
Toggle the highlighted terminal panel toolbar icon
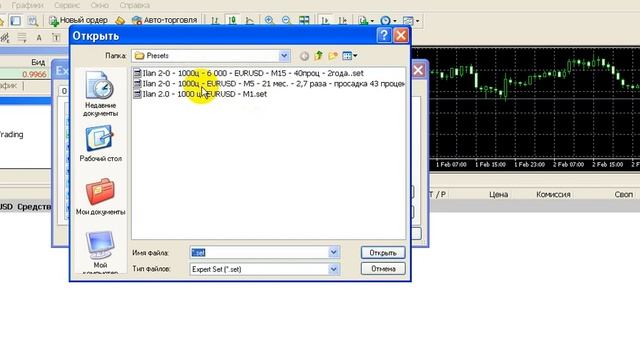16,20
